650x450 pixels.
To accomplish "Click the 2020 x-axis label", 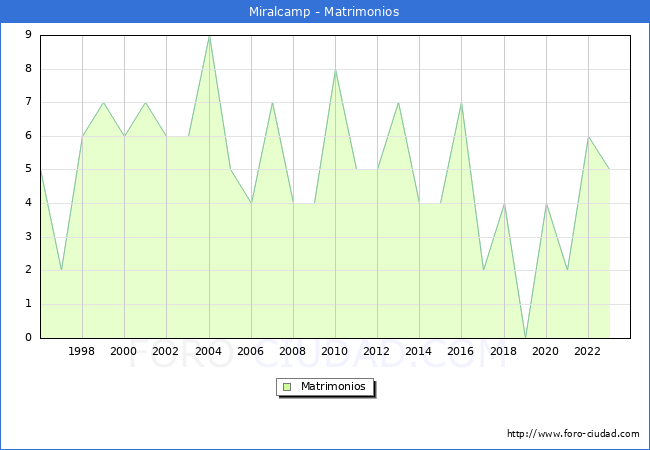I will click(x=546, y=351).
